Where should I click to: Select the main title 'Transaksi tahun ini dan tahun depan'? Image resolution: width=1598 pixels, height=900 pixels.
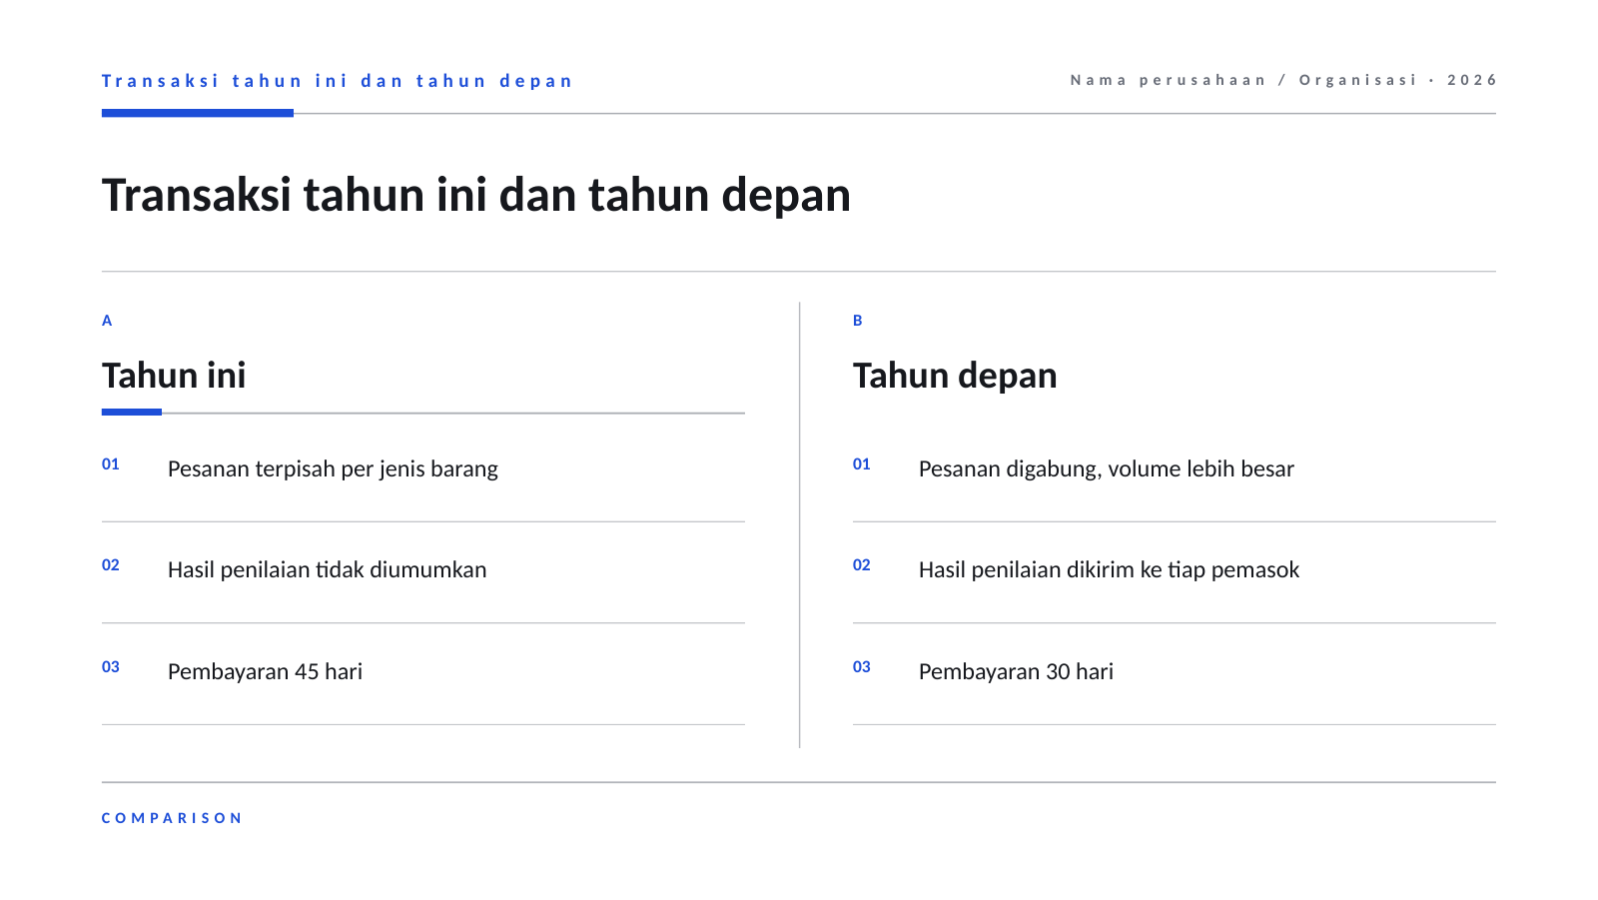point(476,195)
